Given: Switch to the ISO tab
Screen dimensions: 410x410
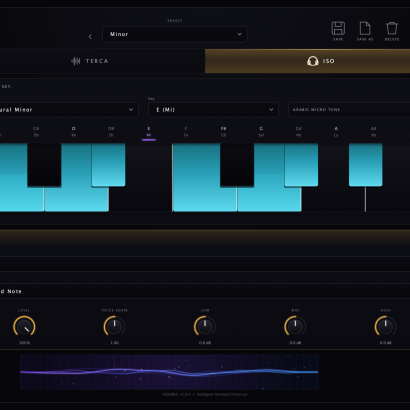Looking at the screenshot, I should (x=307, y=61).
